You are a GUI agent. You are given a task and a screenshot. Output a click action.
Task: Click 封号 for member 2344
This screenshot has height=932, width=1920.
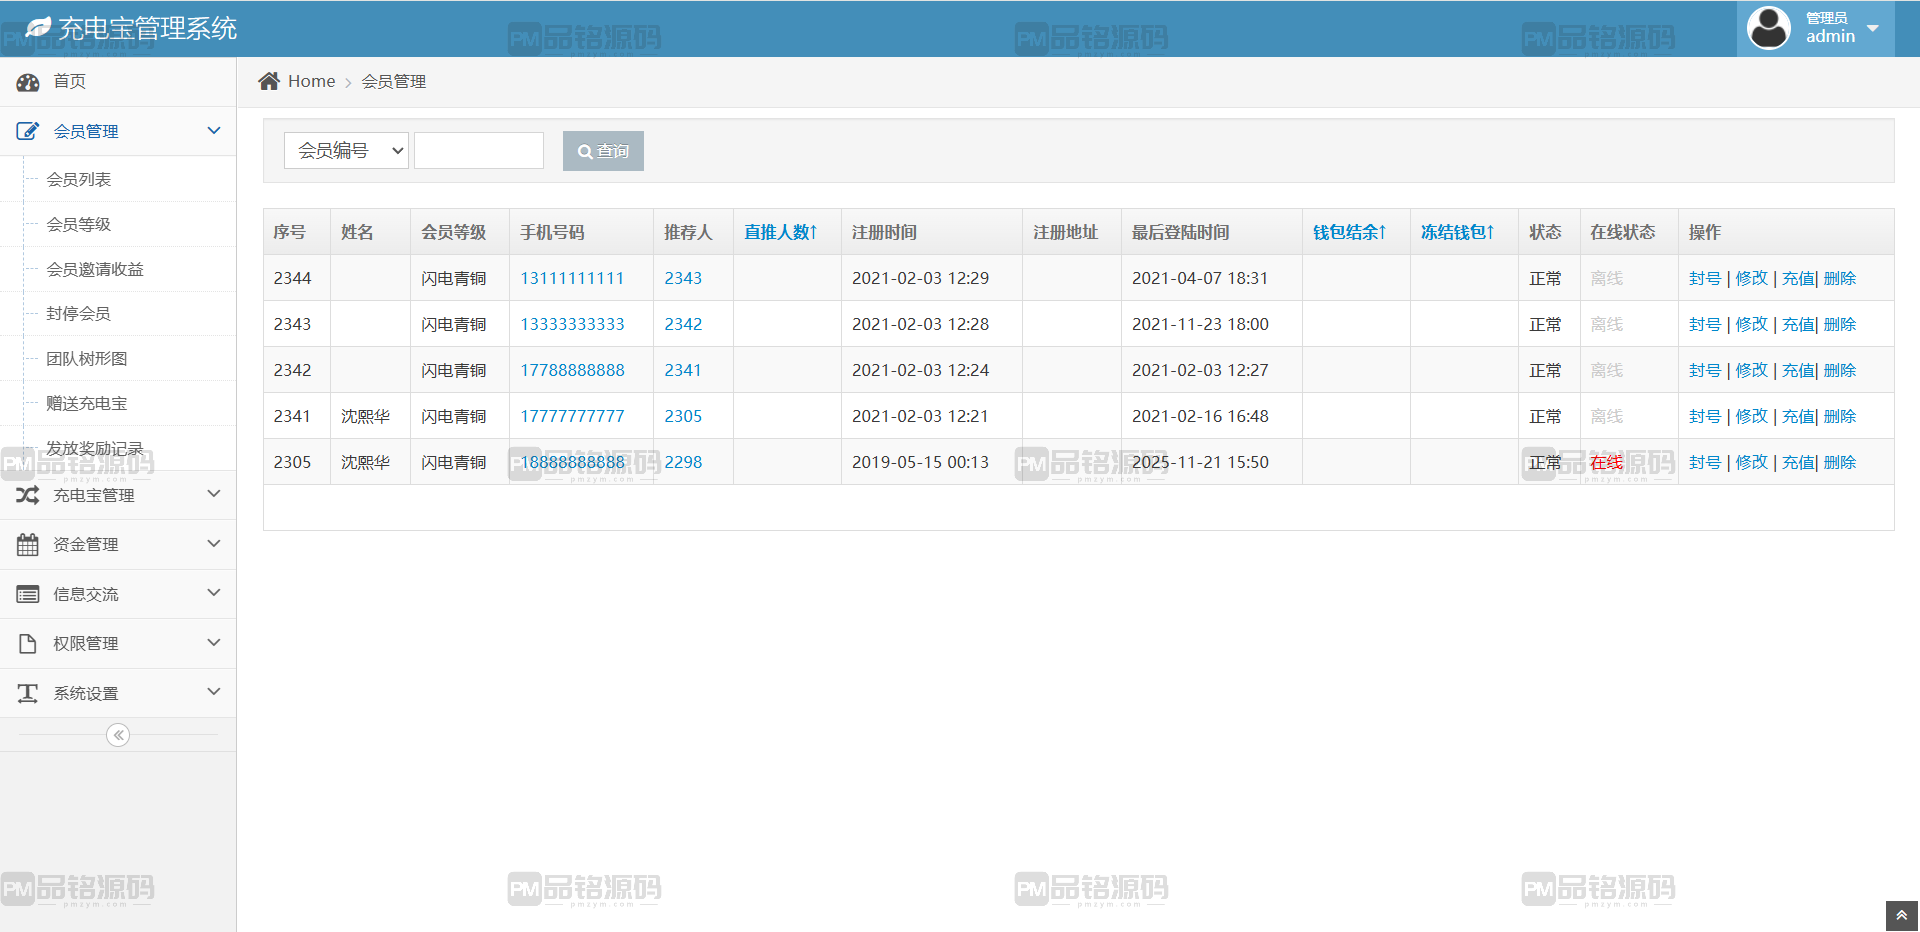pyautogui.click(x=1705, y=278)
